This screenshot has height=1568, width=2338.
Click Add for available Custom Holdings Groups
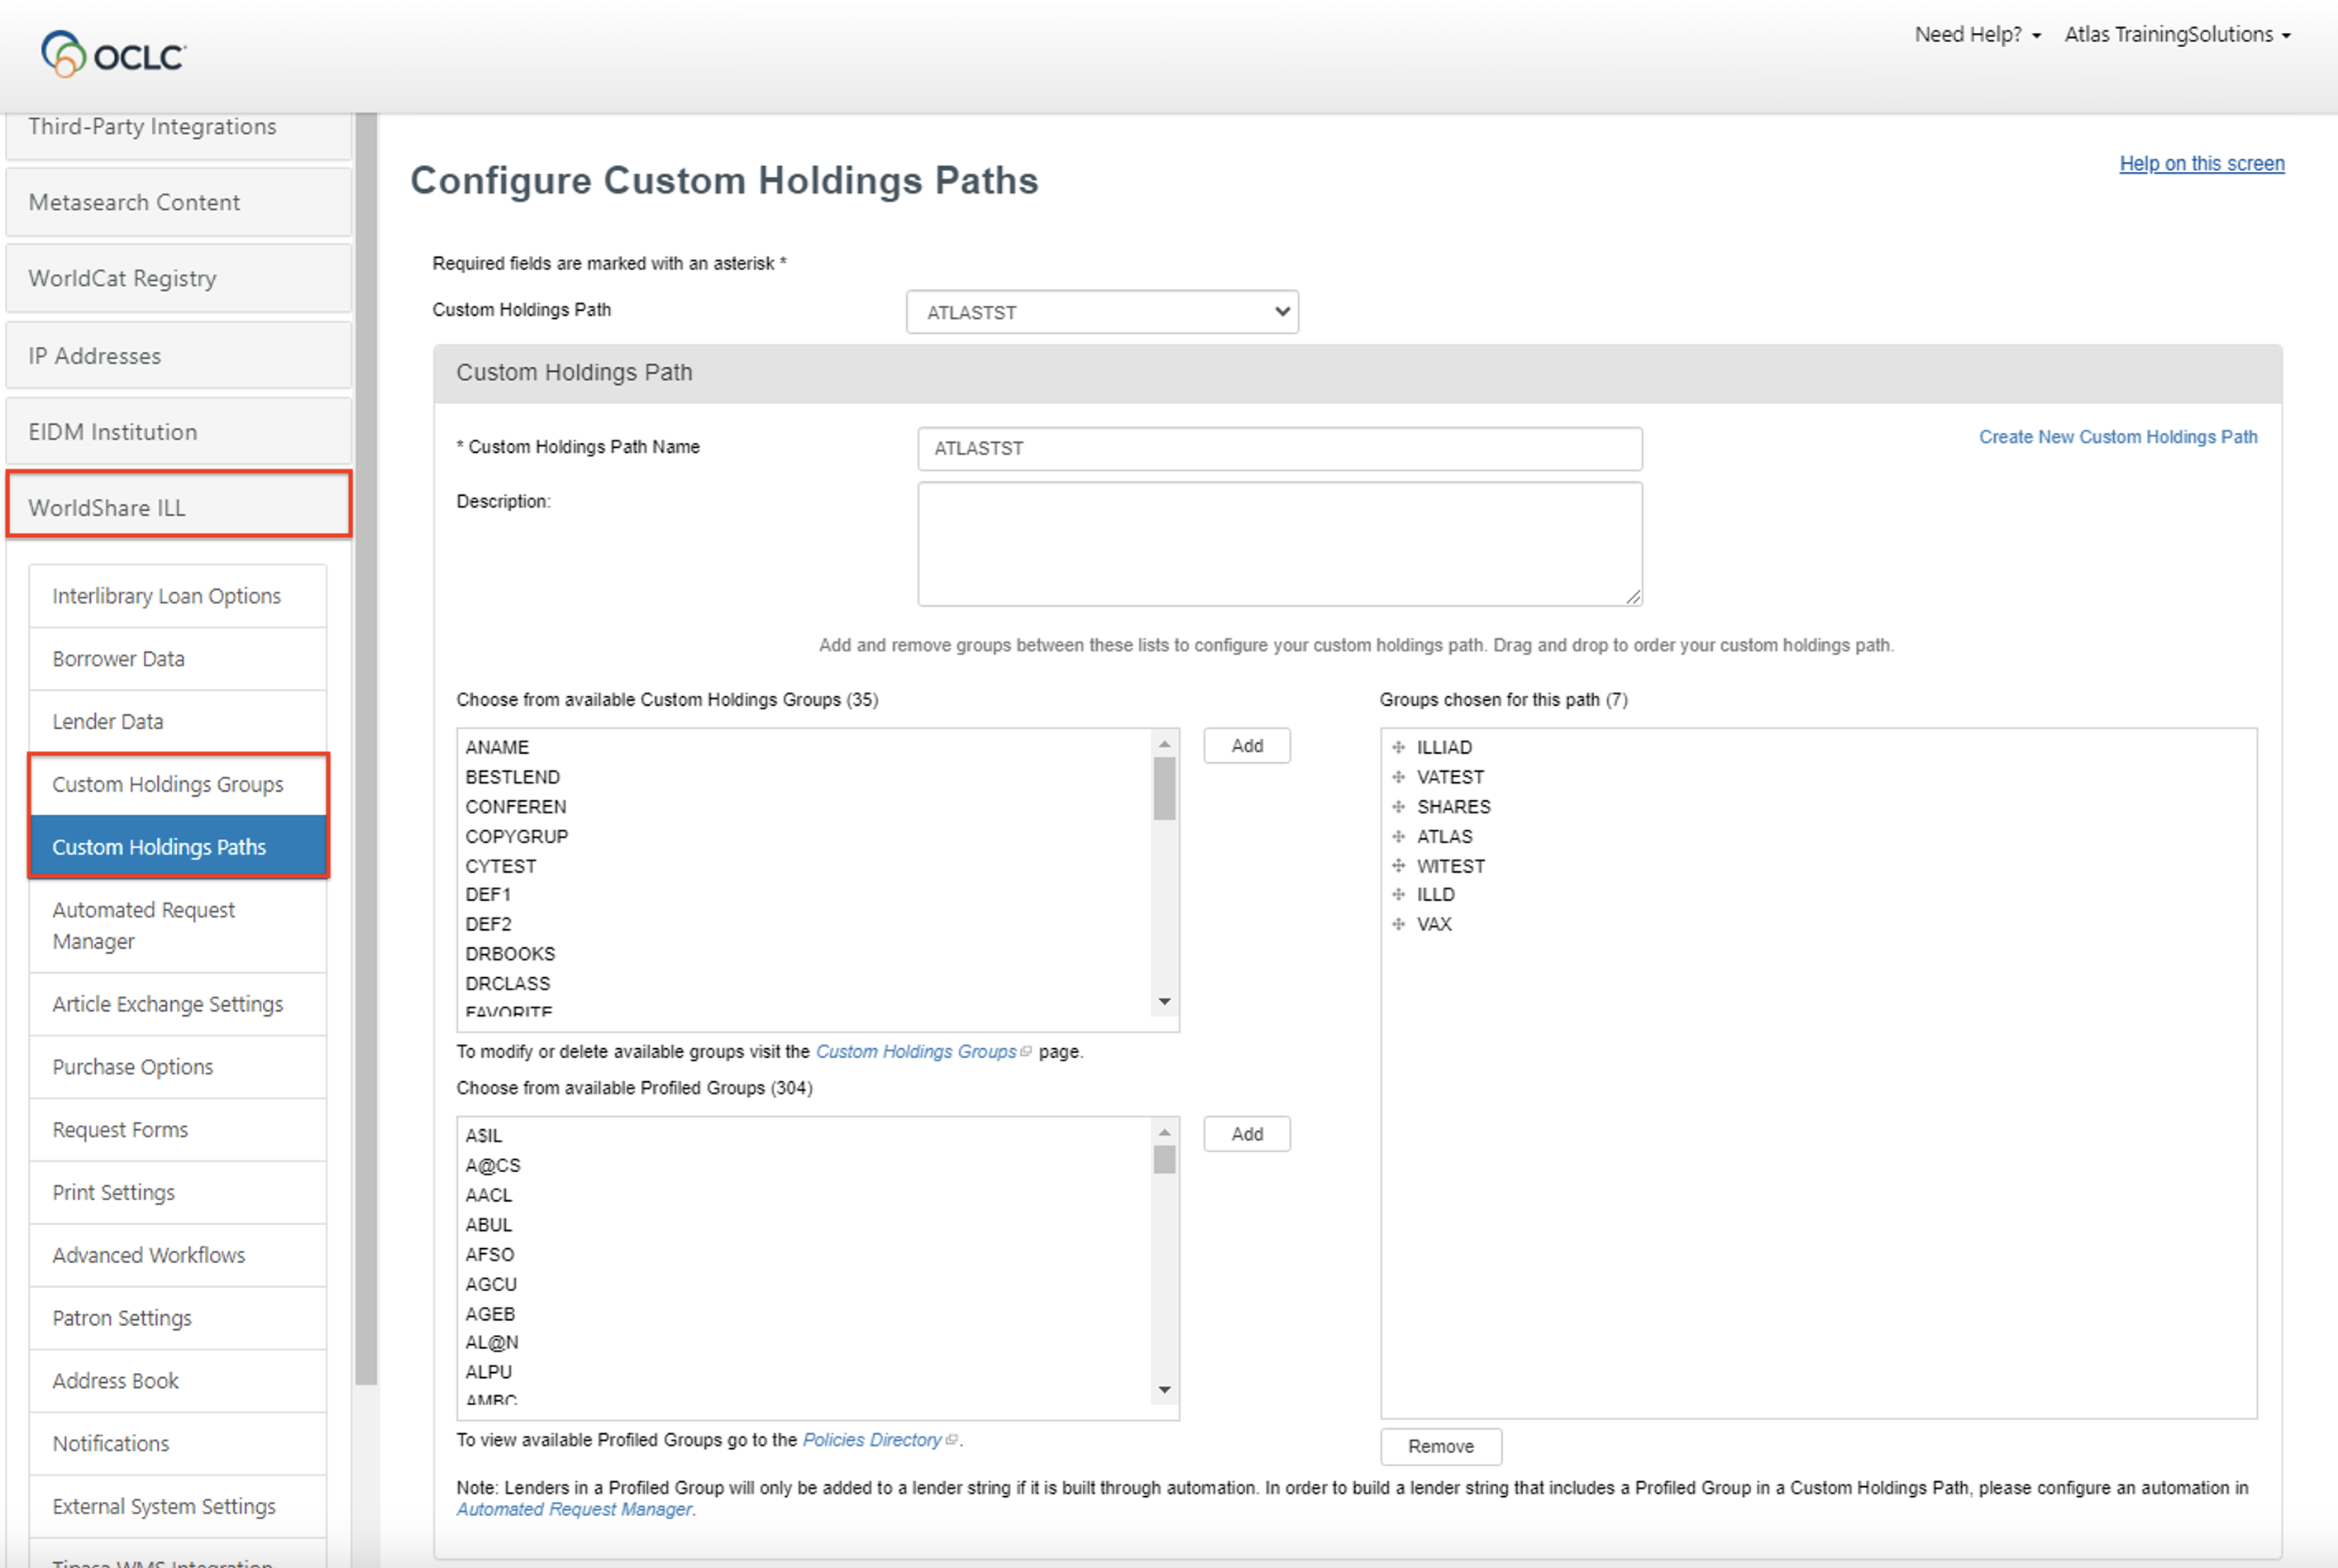pos(1246,745)
